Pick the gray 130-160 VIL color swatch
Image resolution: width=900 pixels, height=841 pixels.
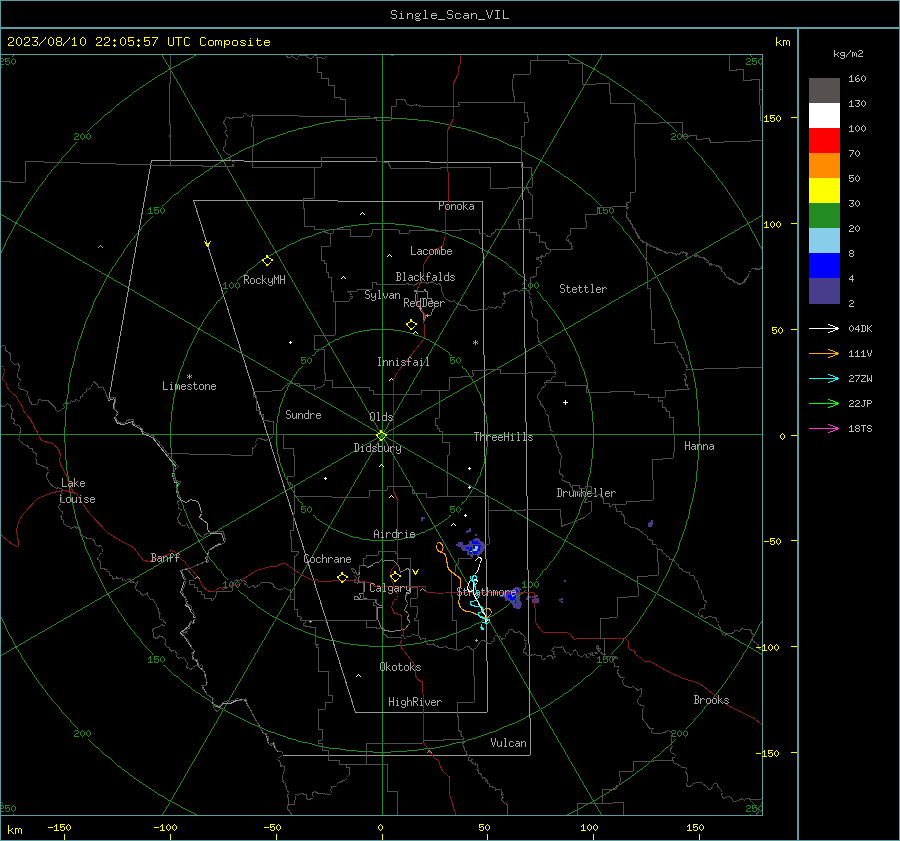(x=824, y=91)
